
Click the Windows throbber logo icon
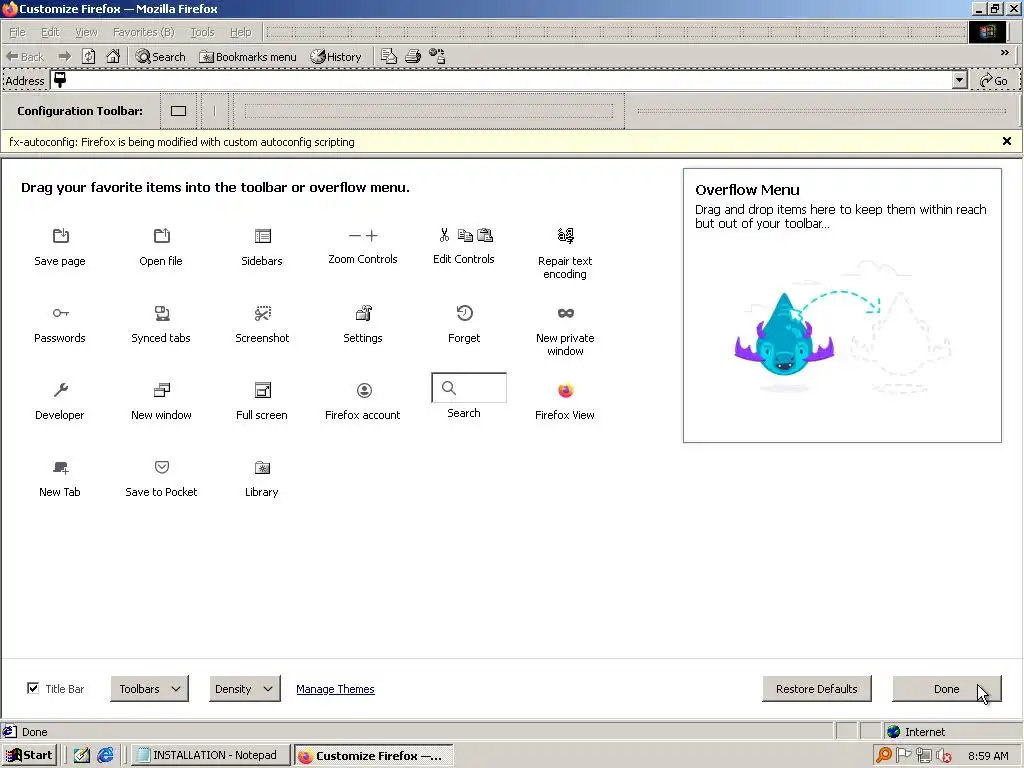pyautogui.click(x=987, y=32)
